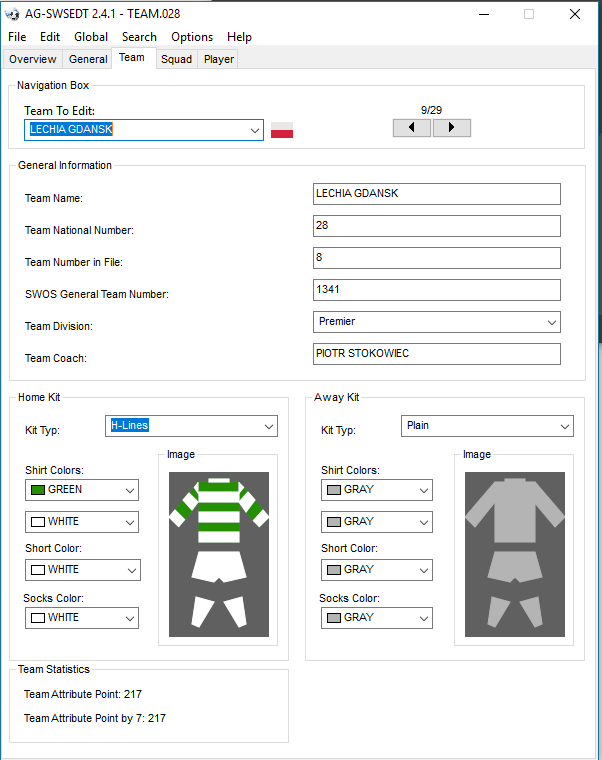This screenshot has height=760, width=602.
Task: Switch to the Squad tab
Action: tap(176, 59)
